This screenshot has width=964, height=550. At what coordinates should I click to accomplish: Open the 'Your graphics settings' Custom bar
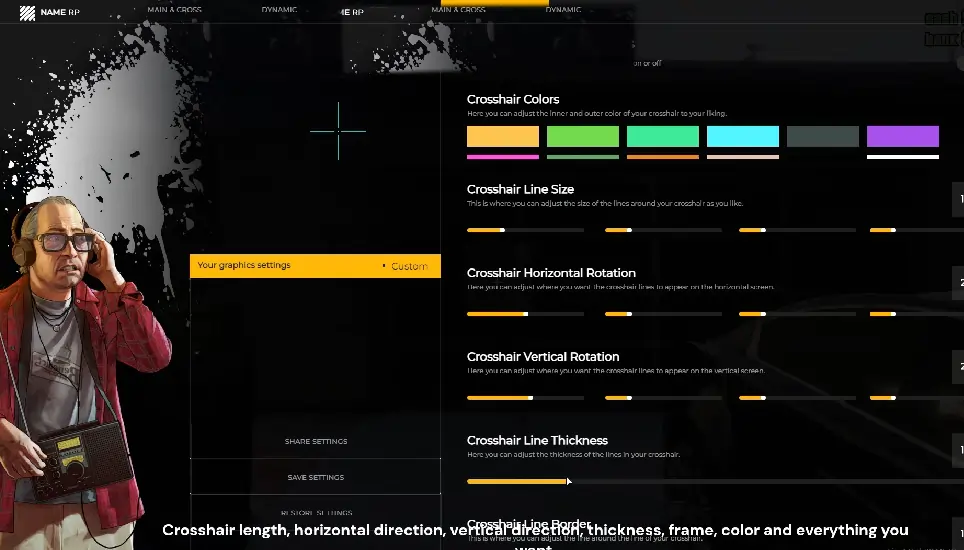point(315,265)
